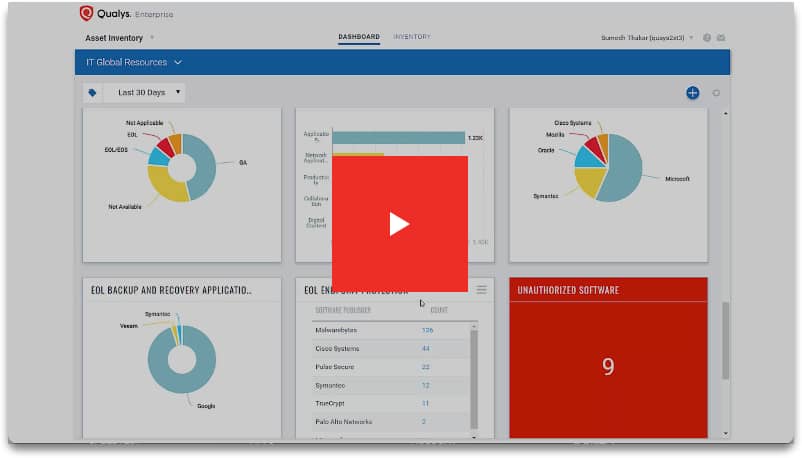Select the Palo Alto Networks row

point(390,422)
